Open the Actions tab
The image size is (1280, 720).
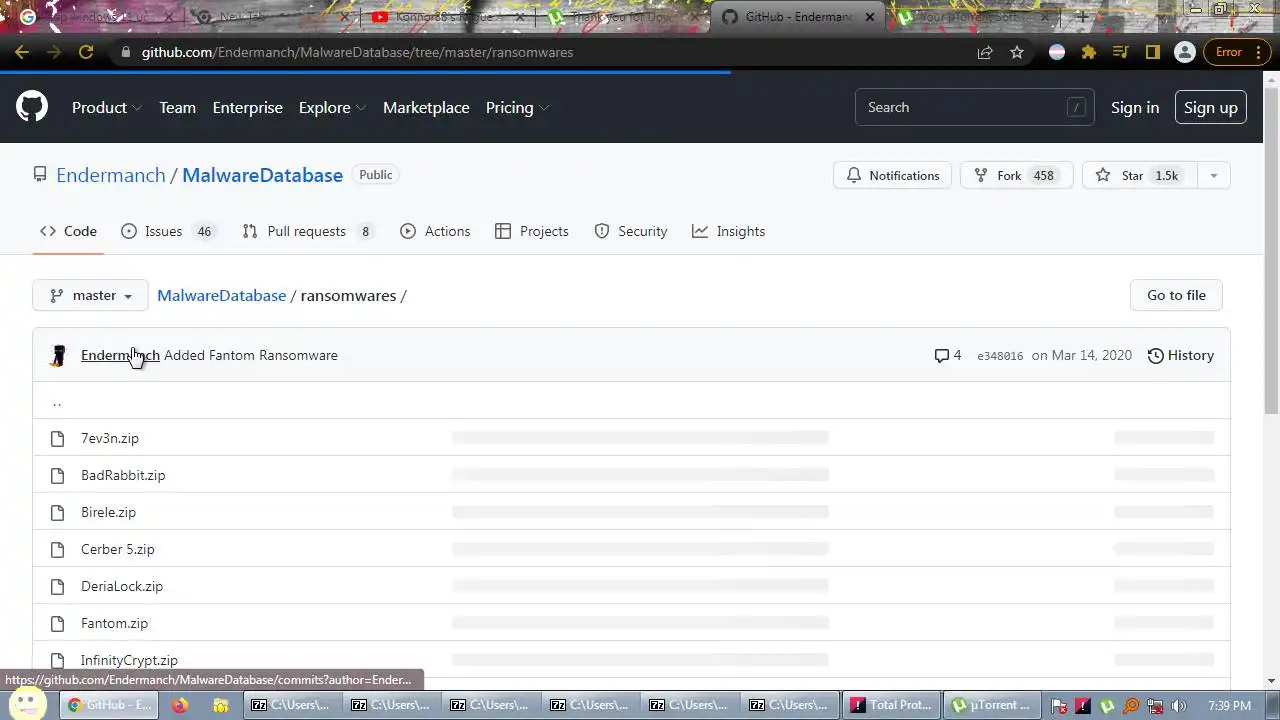click(435, 231)
